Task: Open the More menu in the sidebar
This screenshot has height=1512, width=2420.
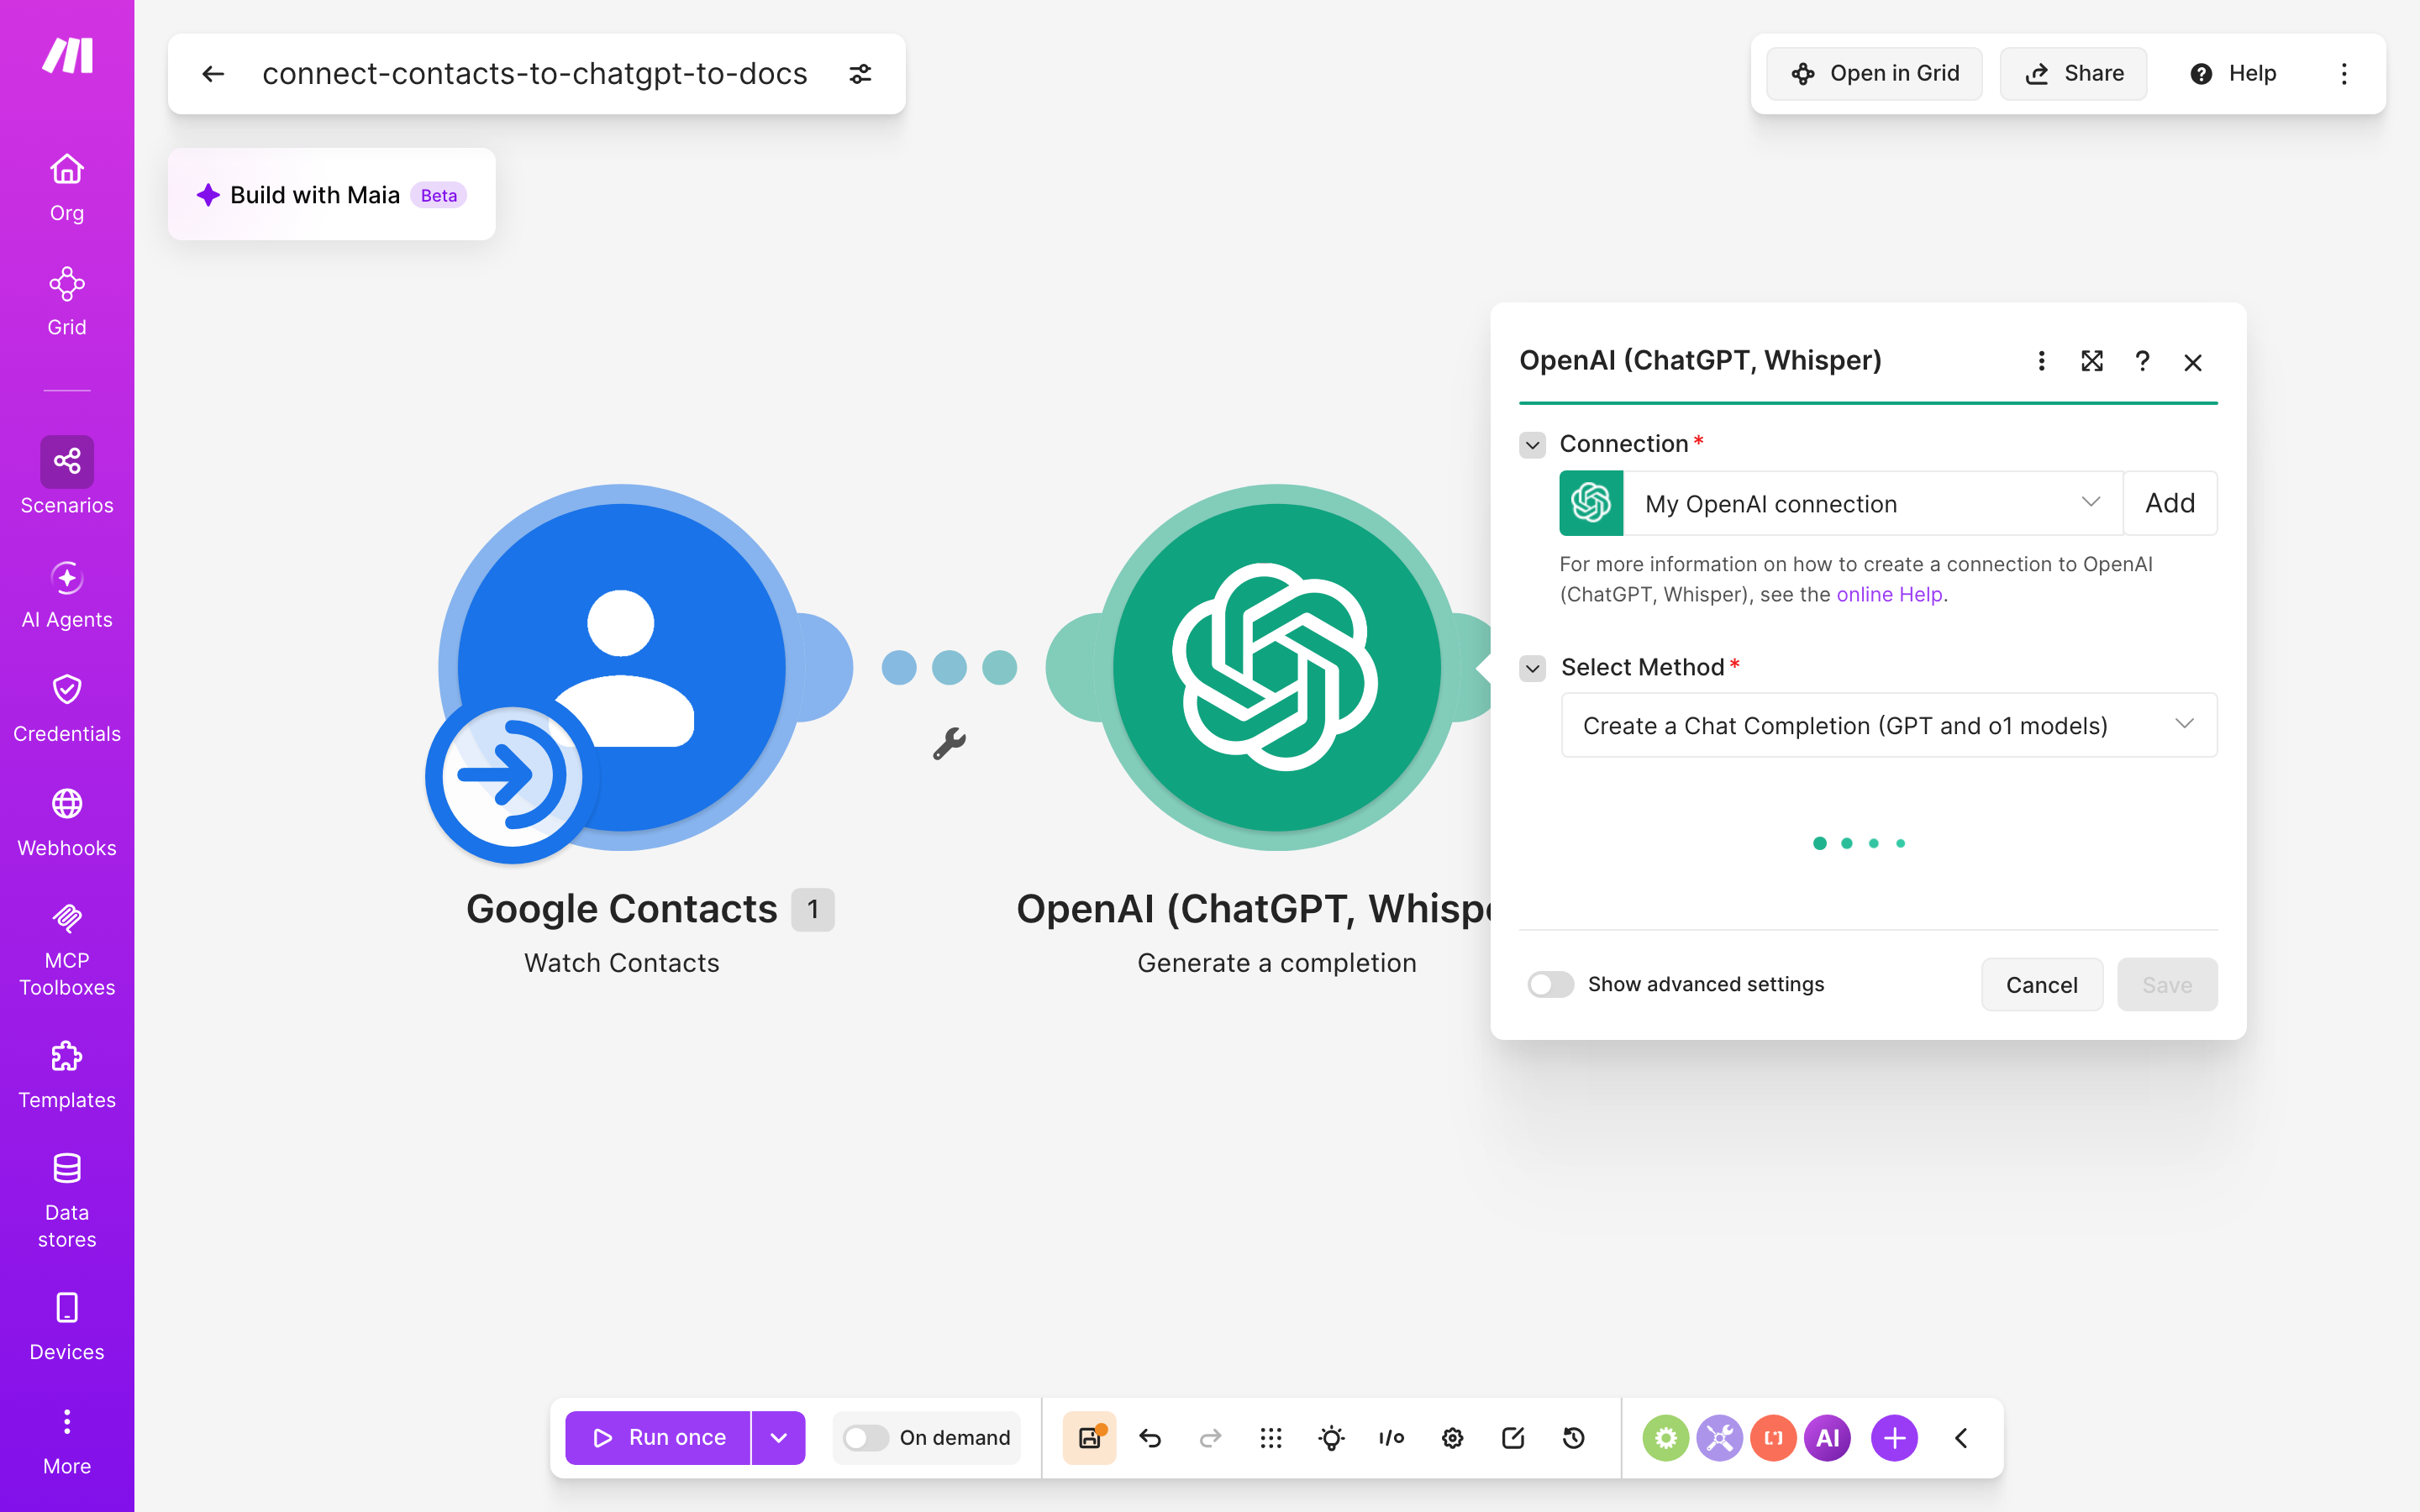Action: 67,1441
